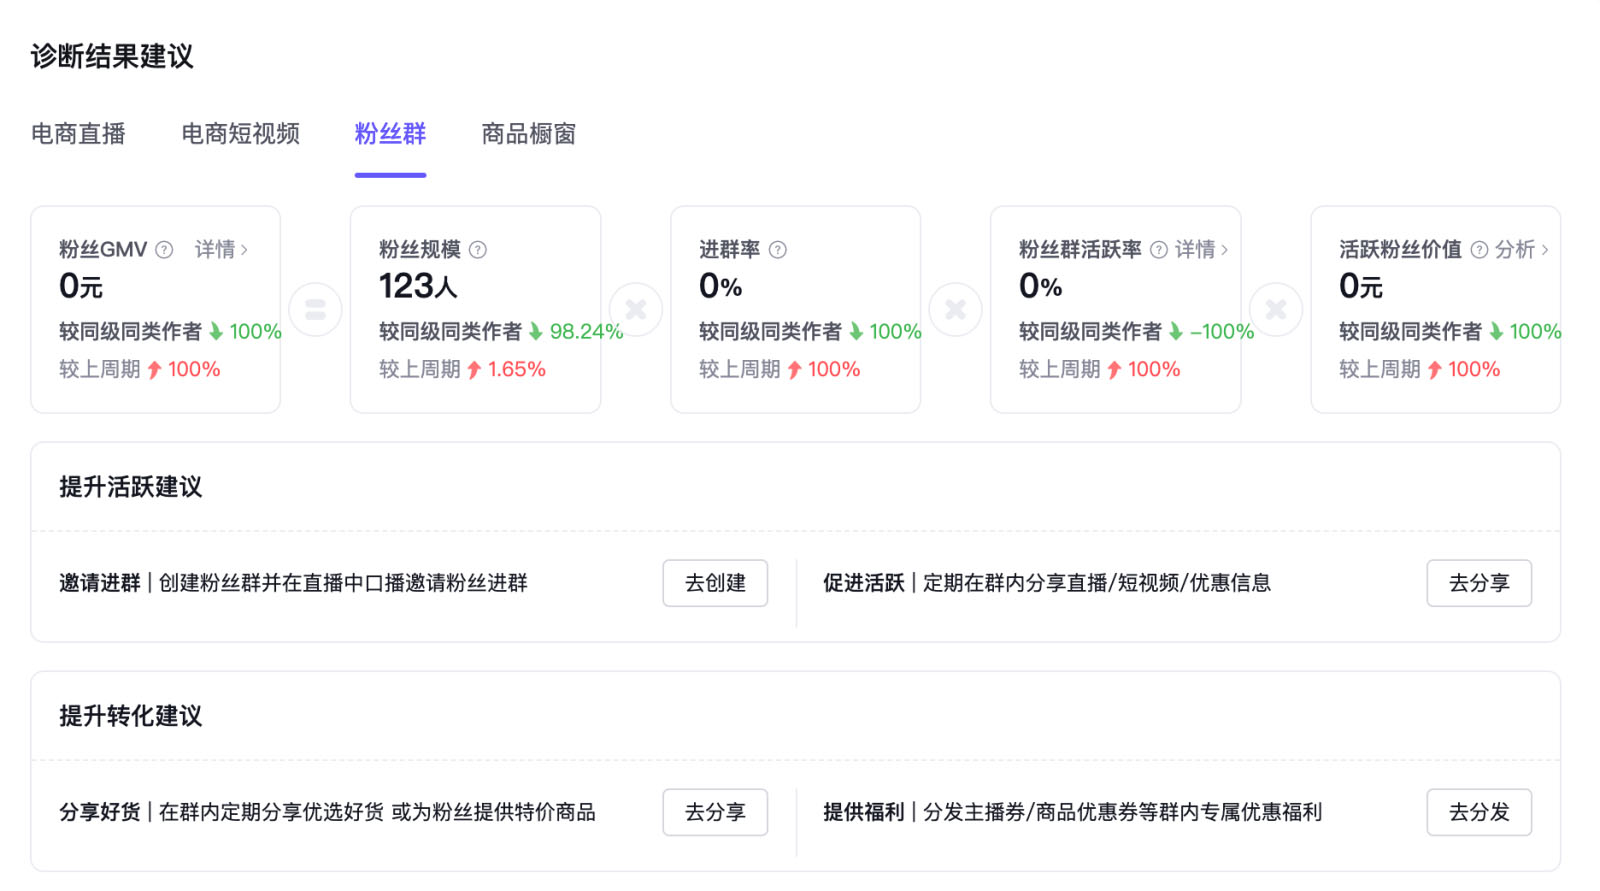Click 去分发 button for 提供福利
Image resolution: width=1600 pixels, height=891 pixels.
point(1478,812)
